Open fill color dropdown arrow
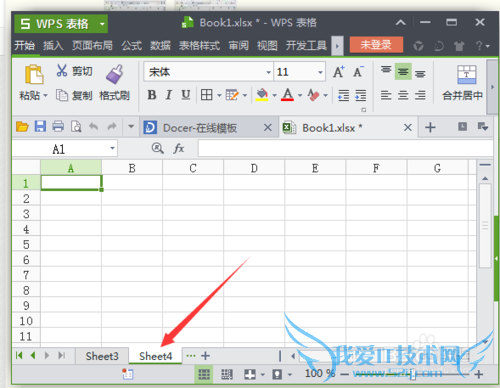 point(274,96)
